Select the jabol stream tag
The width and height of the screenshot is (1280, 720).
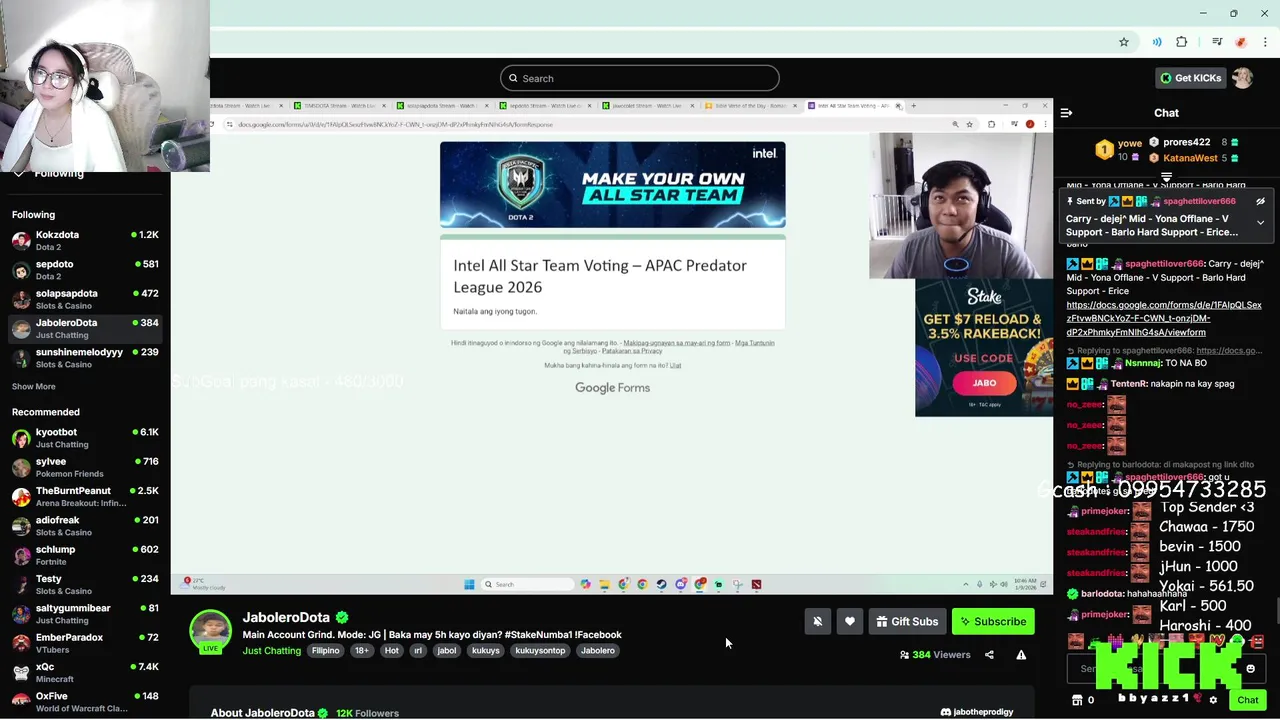[447, 650]
